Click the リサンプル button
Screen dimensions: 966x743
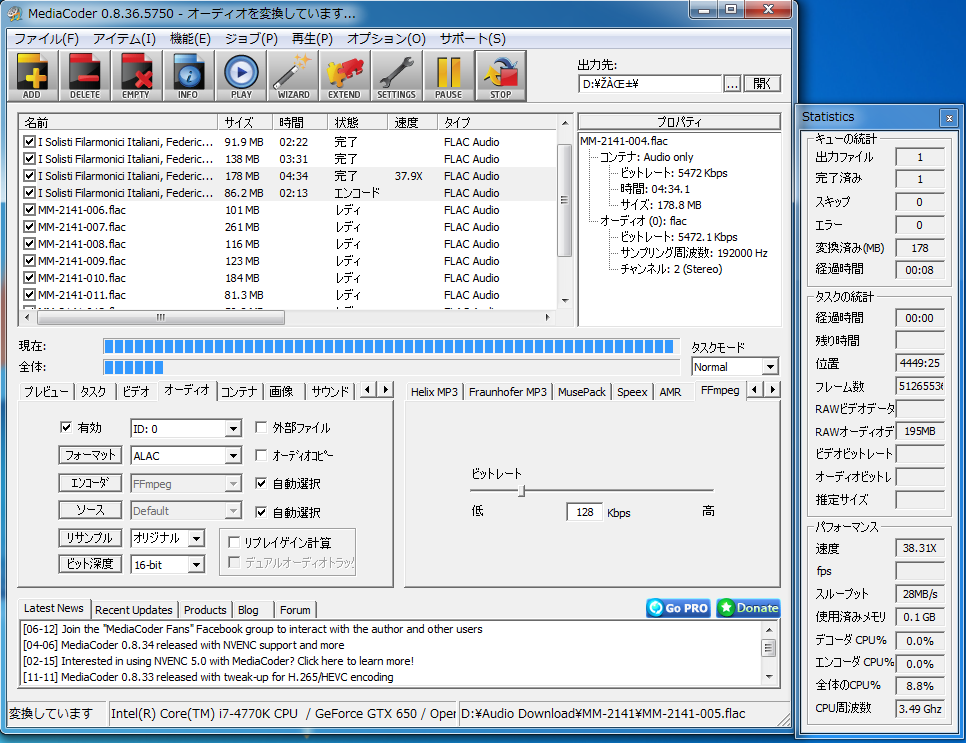91,538
